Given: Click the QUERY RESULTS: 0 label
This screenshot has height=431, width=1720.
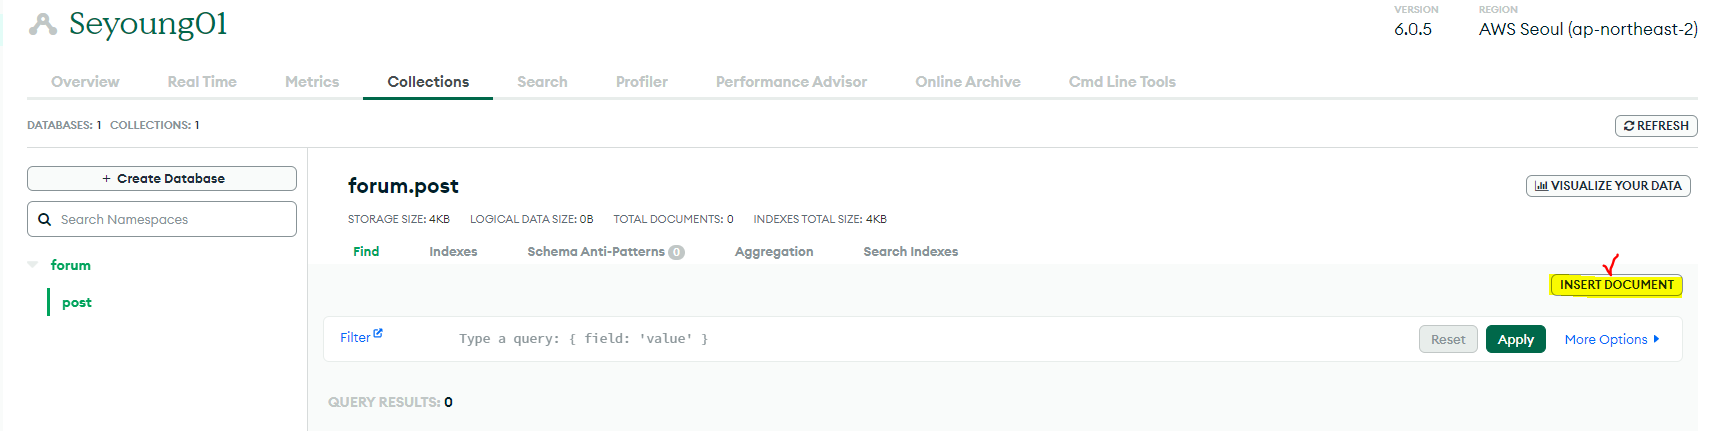Looking at the screenshot, I should point(390,402).
